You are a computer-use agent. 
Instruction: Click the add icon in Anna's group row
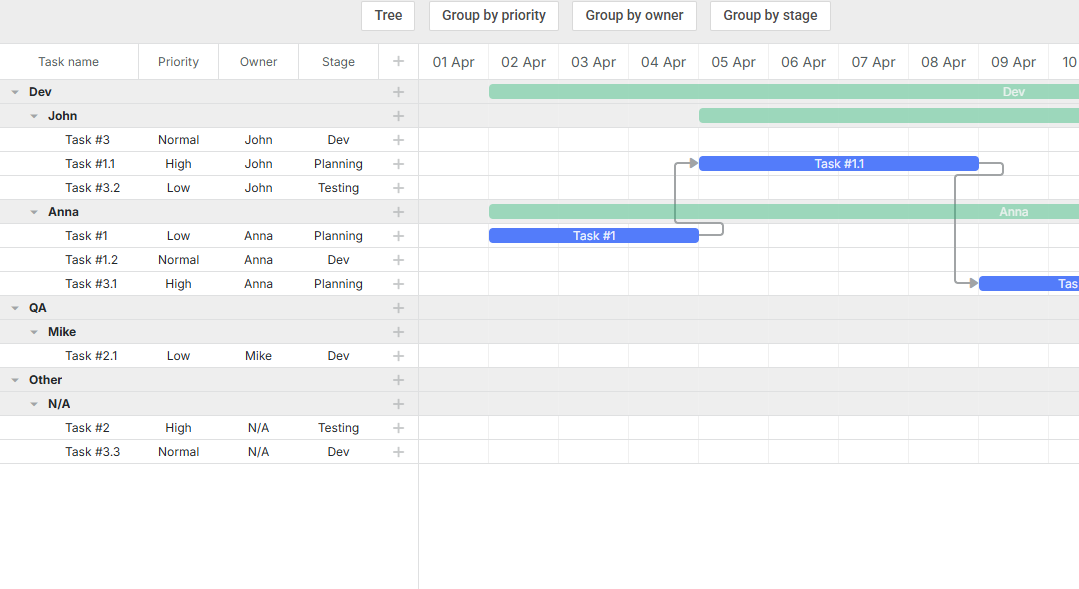coord(398,212)
